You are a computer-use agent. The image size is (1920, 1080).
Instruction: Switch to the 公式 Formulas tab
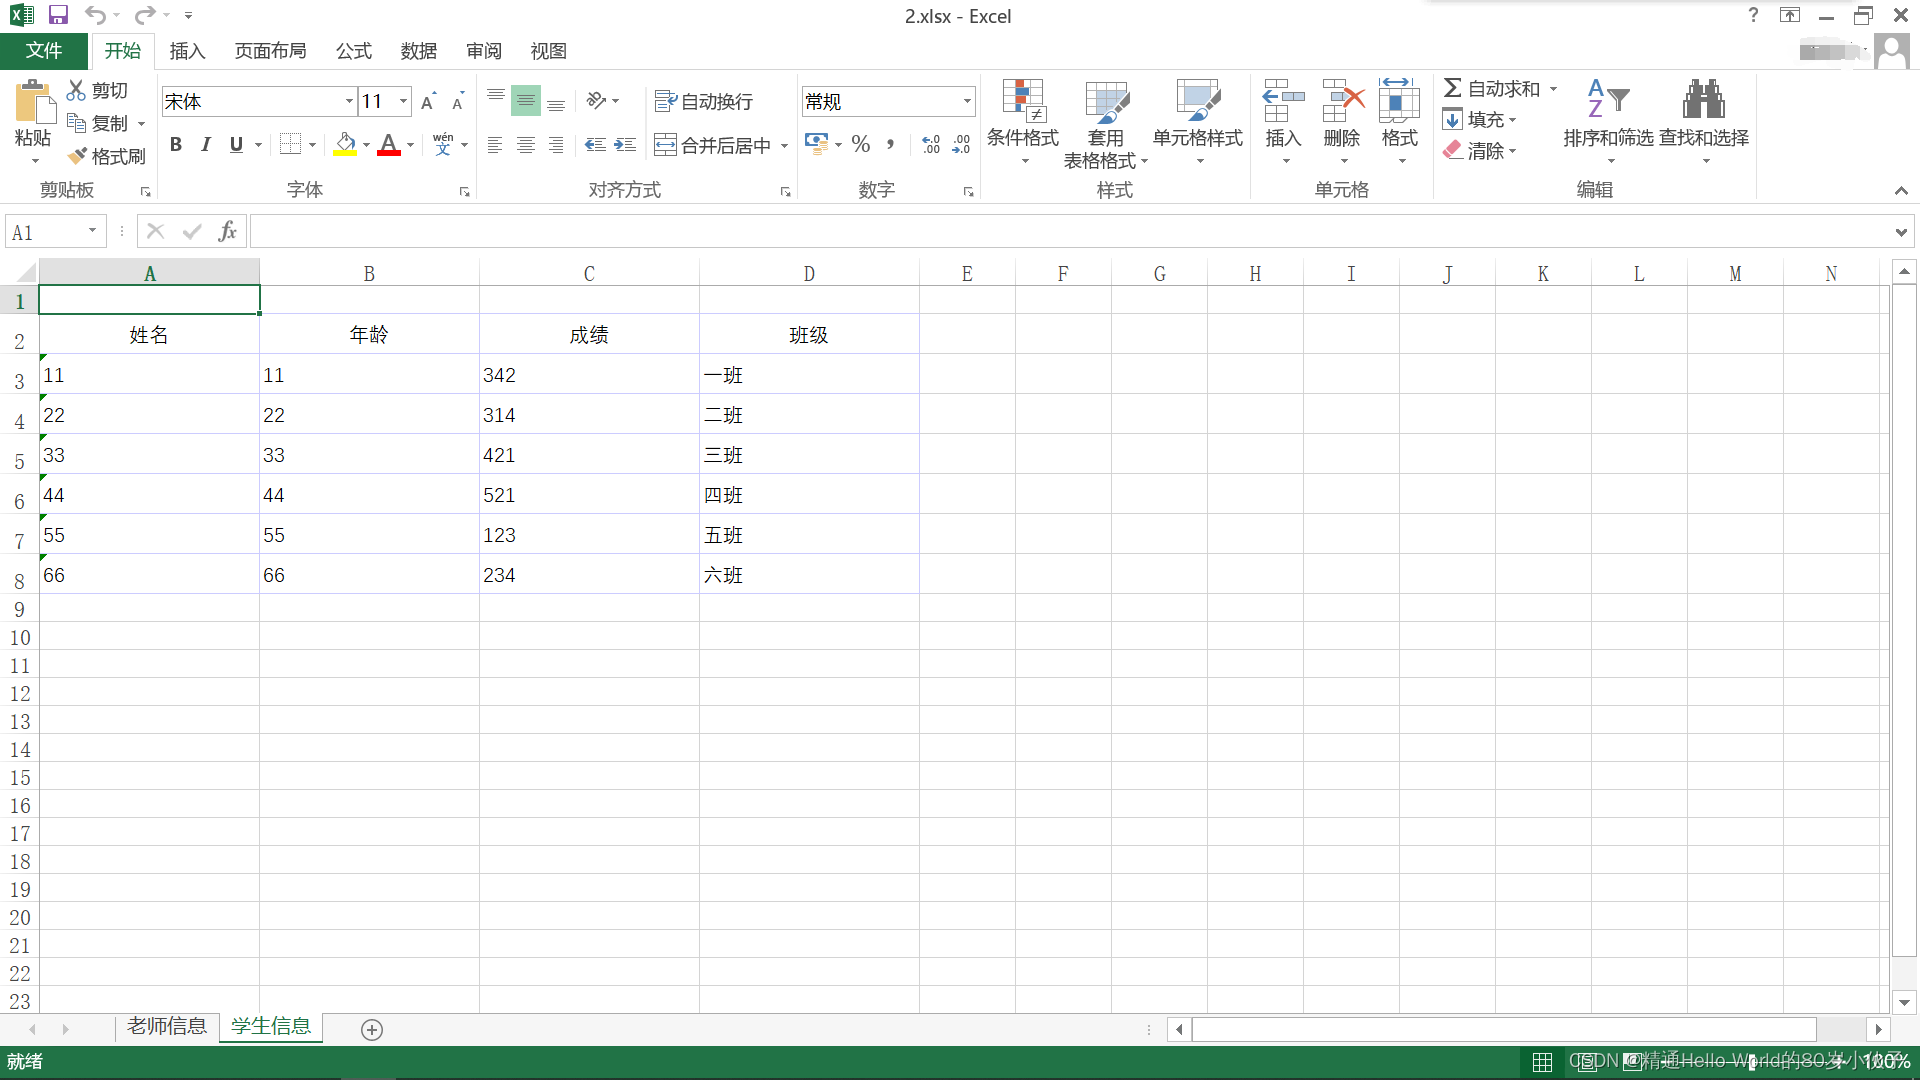coord(353,51)
